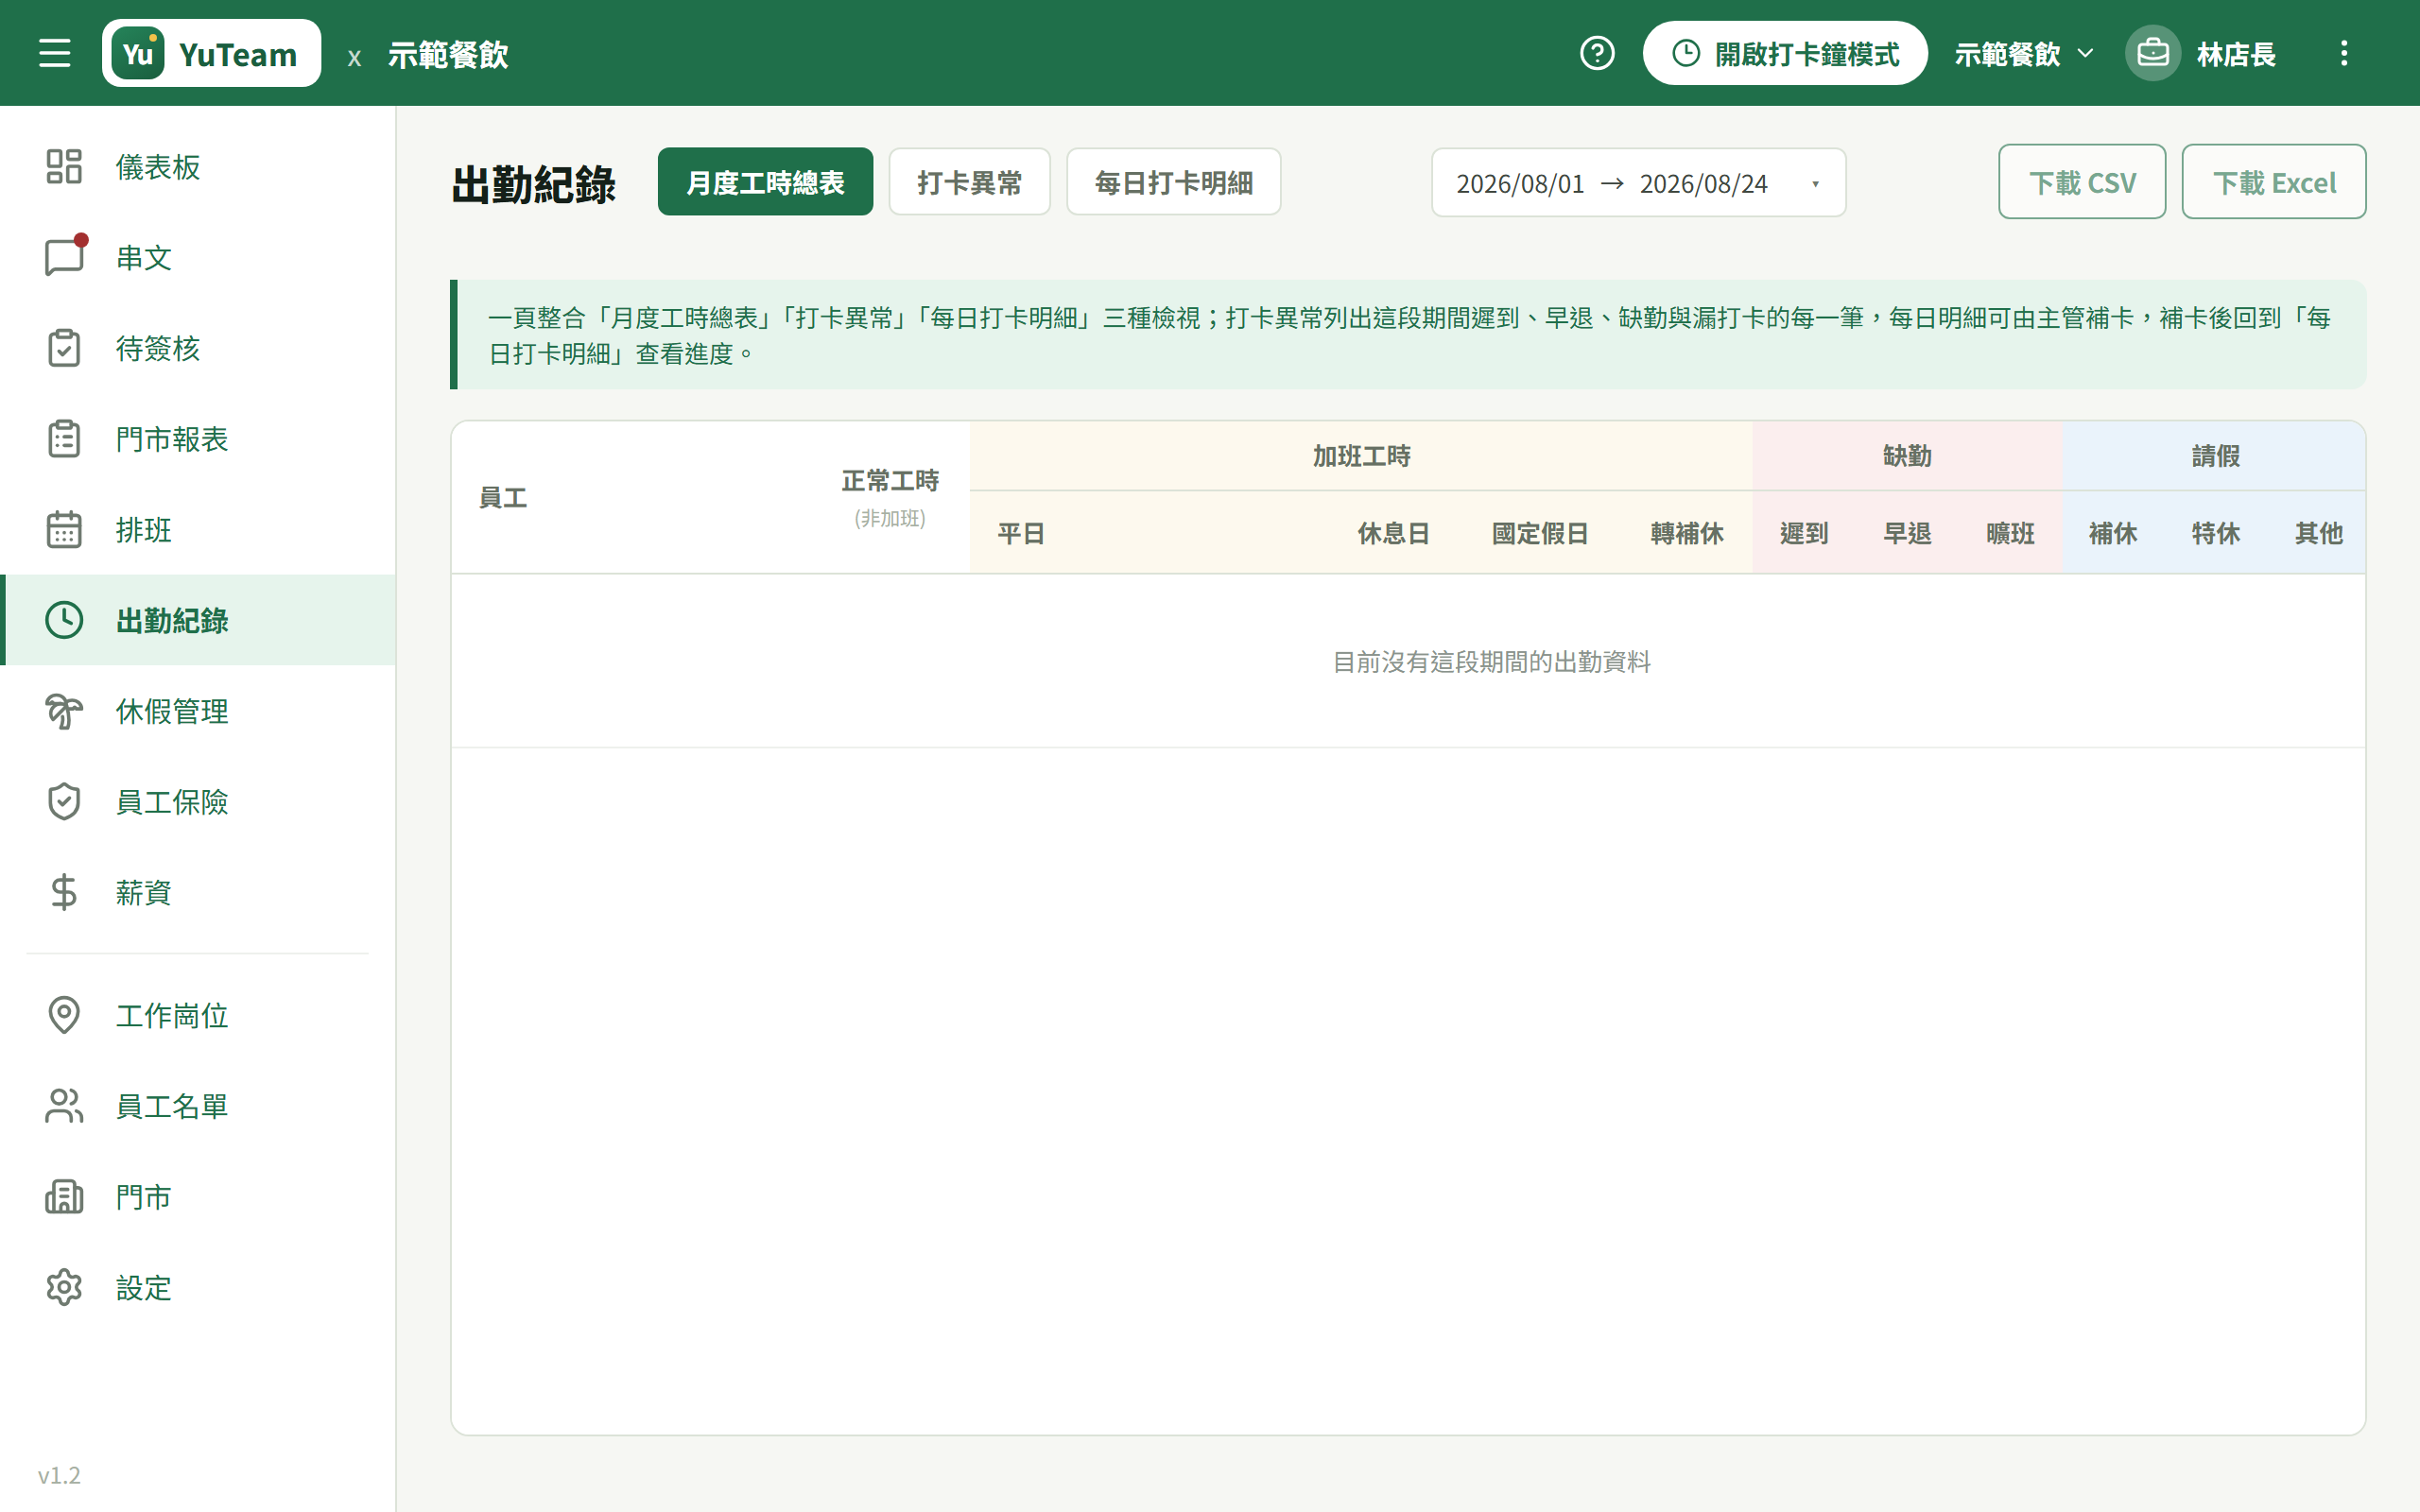Click the 平日 column header
Screen dimensions: 2420x1512
coord(1021,534)
